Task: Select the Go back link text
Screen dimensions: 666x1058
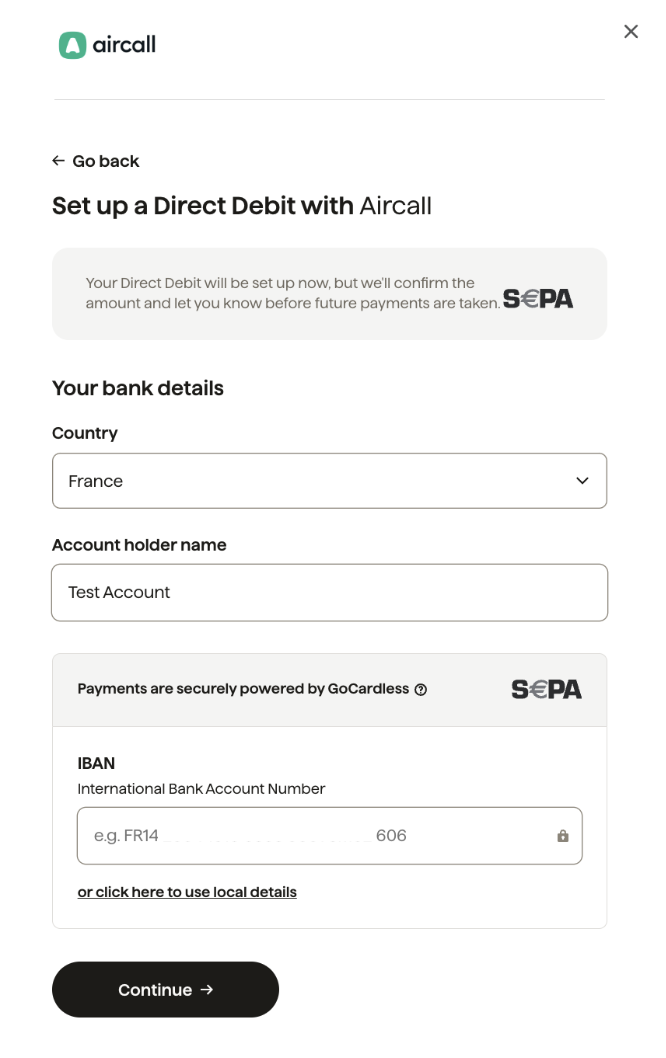Action: pos(105,161)
